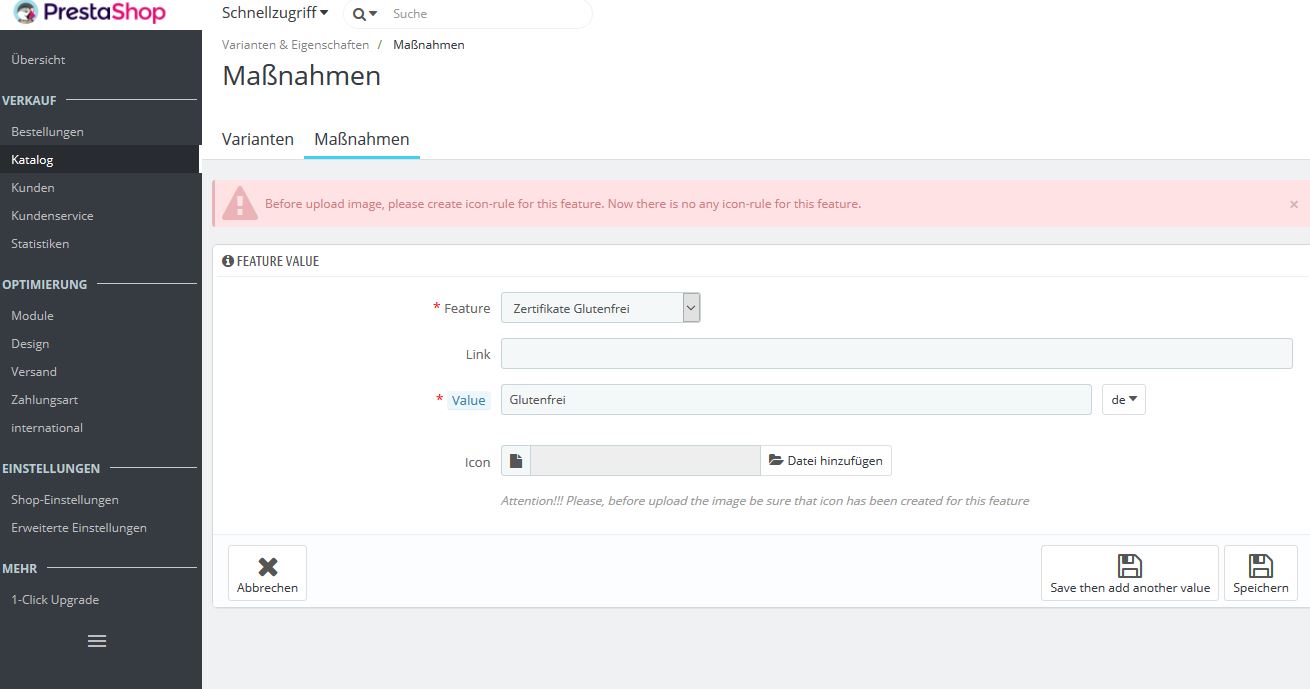This screenshot has width=1310, height=689.
Task: Open the de language dropdown
Action: [x=1124, y=400]
